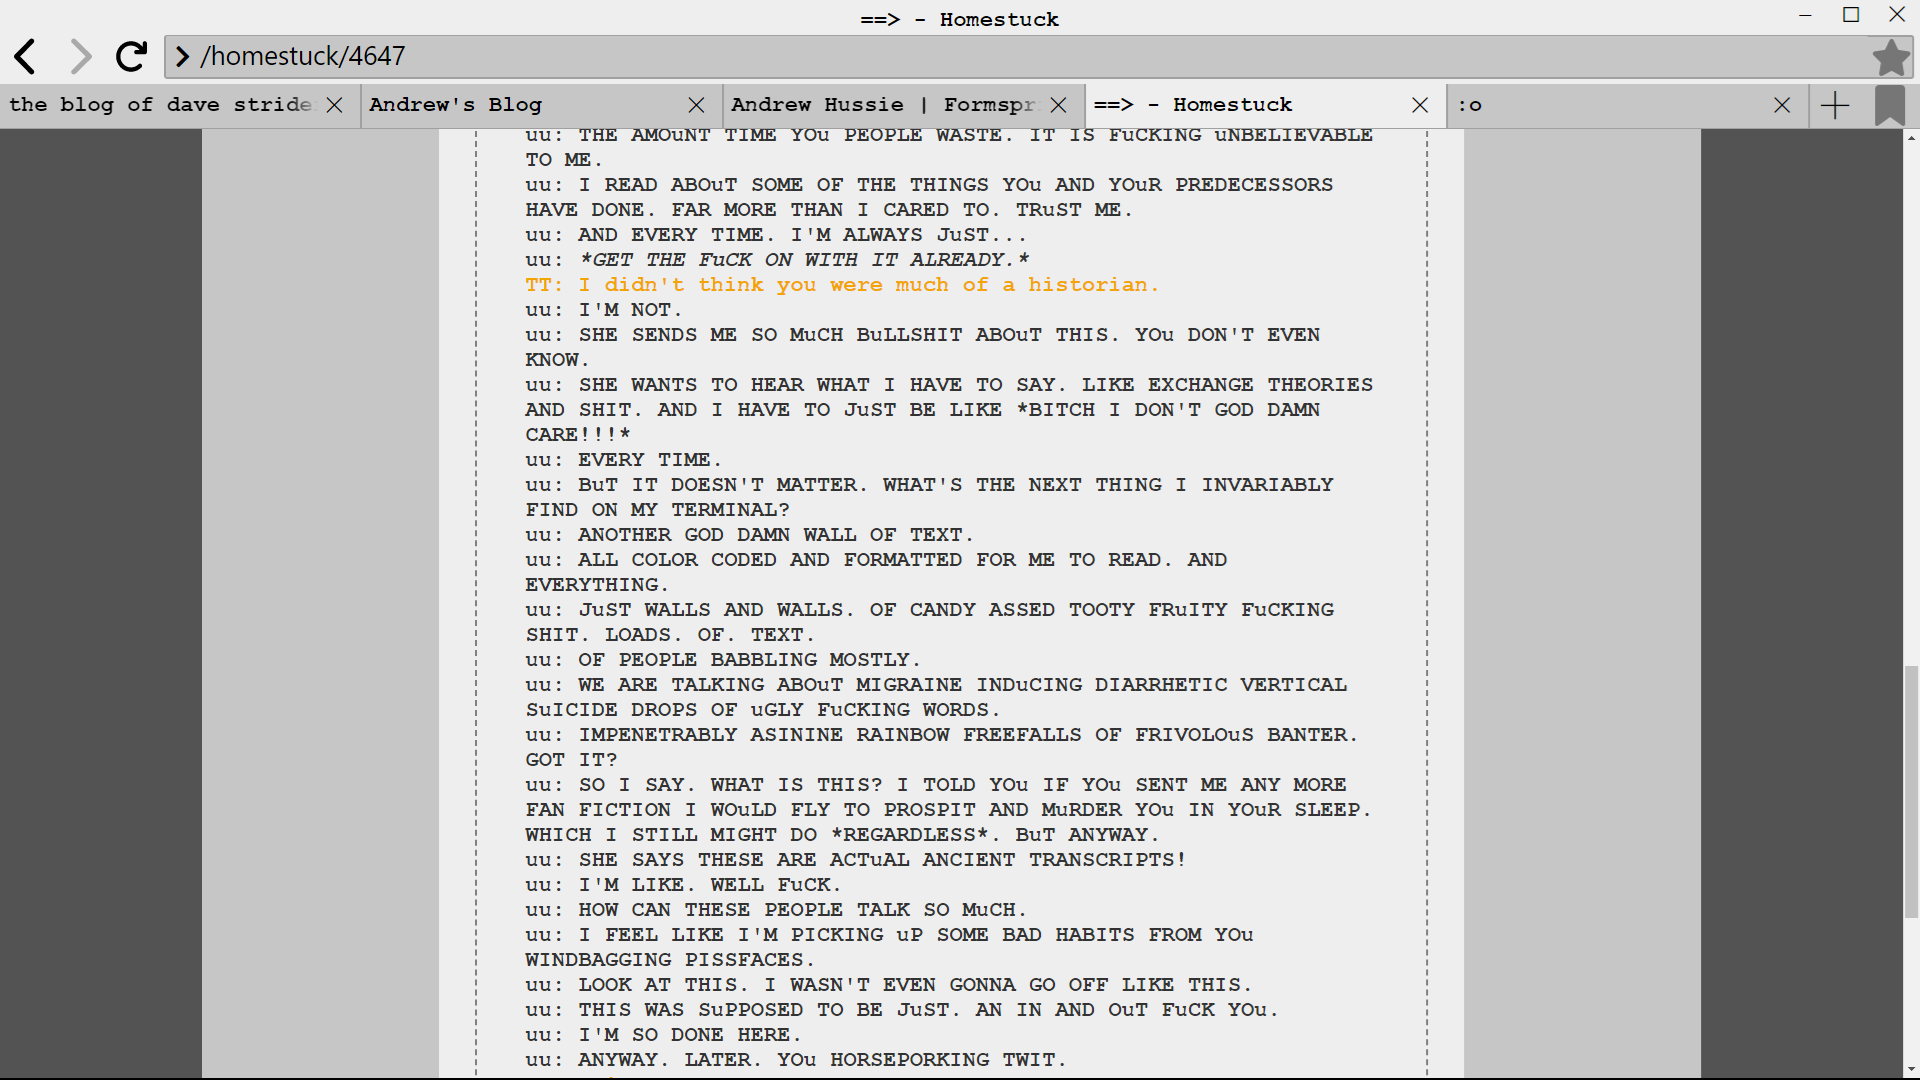Close the active Homestuck tab
The width and height of the screenshot is (1920, 1080).
coord(1419,105)
